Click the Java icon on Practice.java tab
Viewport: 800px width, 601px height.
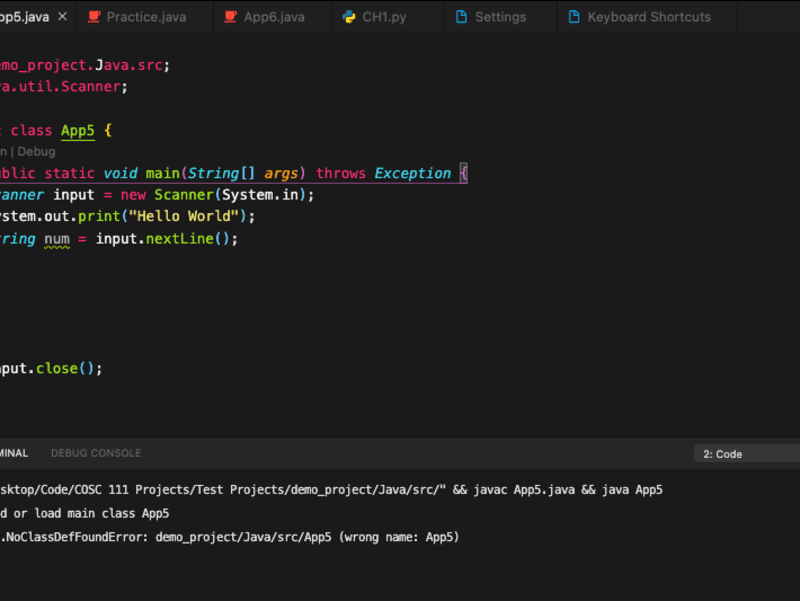point(94,17)
